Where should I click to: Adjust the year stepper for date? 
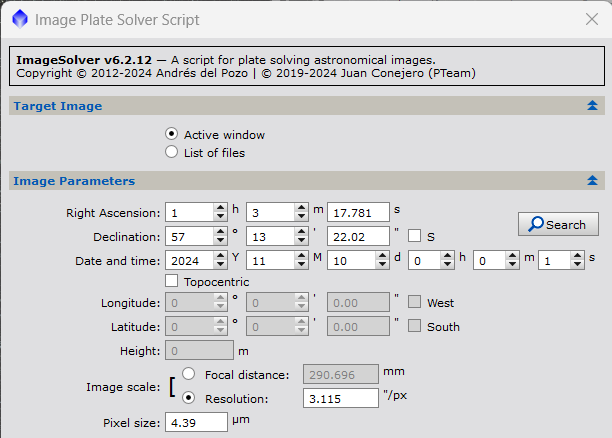[220, 260]
